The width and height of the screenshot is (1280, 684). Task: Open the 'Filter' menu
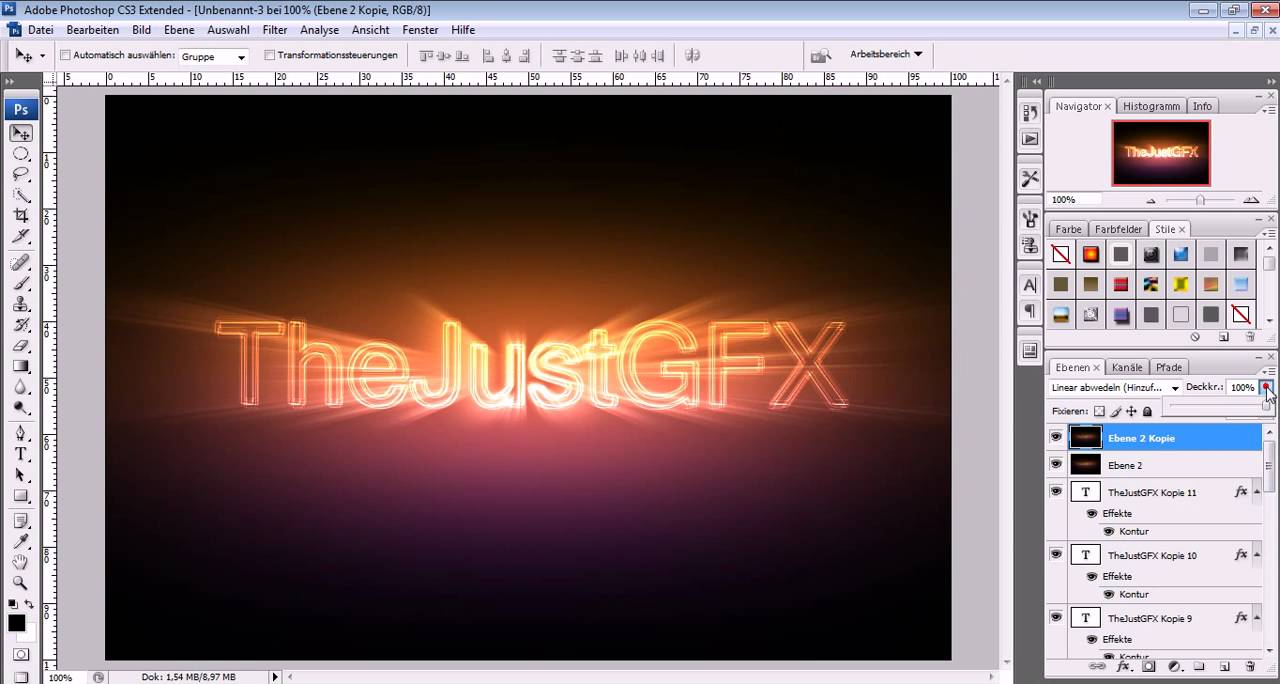tap(275, 30)
